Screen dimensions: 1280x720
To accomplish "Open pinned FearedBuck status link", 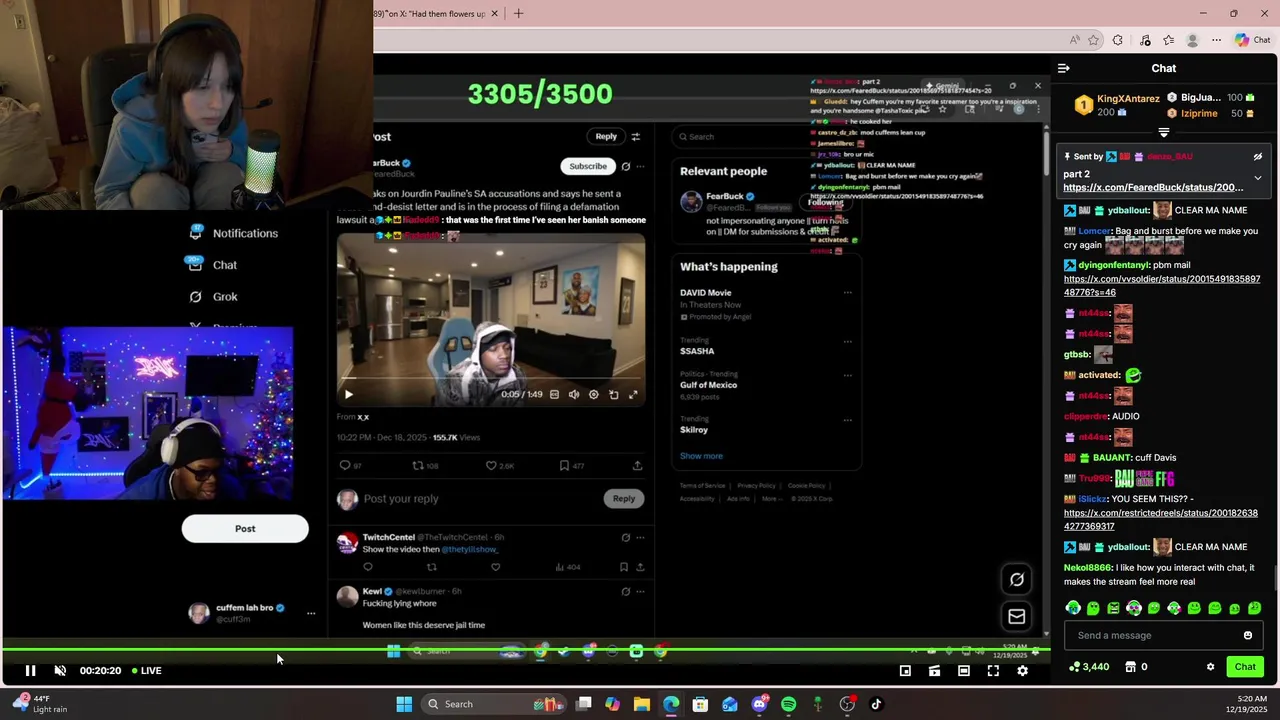I will point(1153,188).
